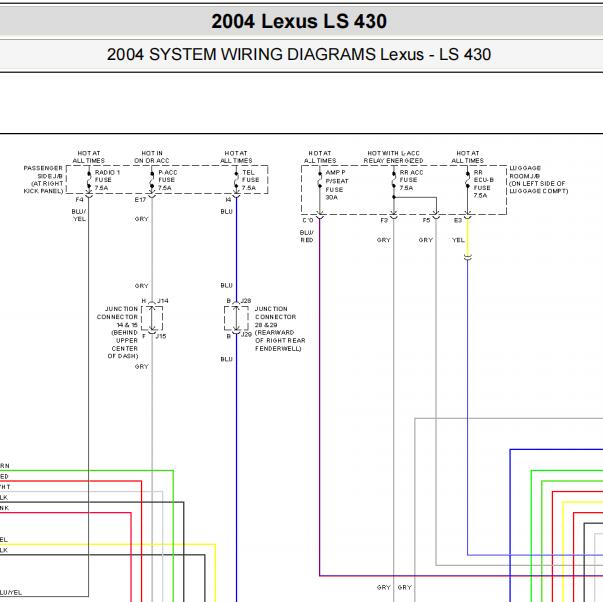The image size is (603, 602).
Task: Click the "RR ACC FUSE 7.5A" label
Action: pos(411,180)
